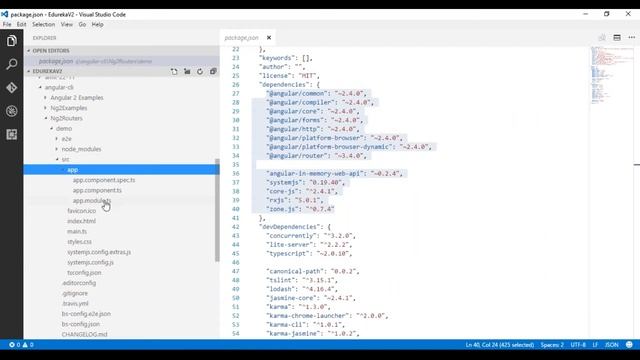Open tsconfig.json file
Screen dimensions: 640x360
coord(84,272)
